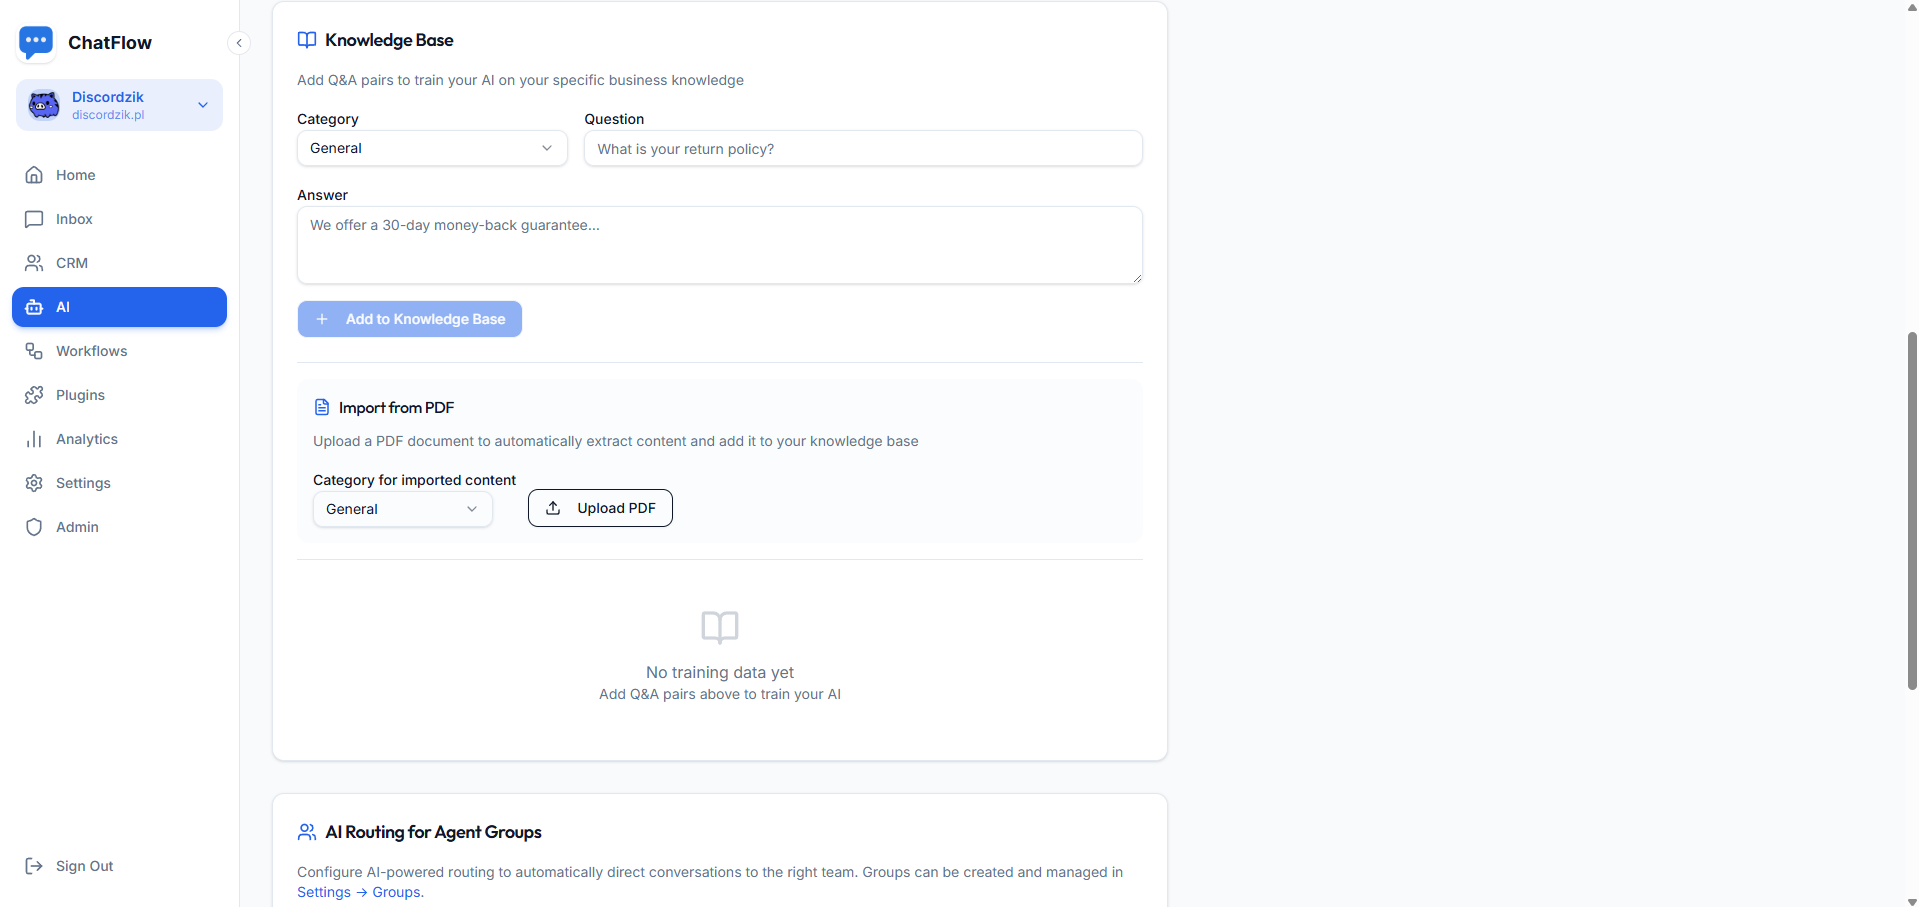Expand the imported content category dropdown
1919x907 pixels.
pos(402,509)
